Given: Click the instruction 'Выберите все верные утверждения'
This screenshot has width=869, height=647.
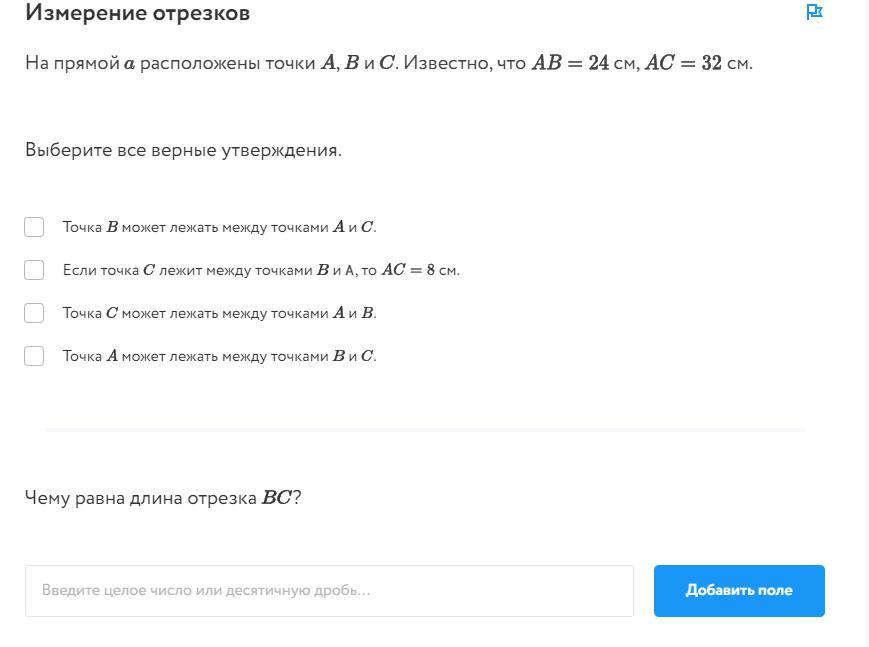Looking at the screenshot, I should pos(183,150).
